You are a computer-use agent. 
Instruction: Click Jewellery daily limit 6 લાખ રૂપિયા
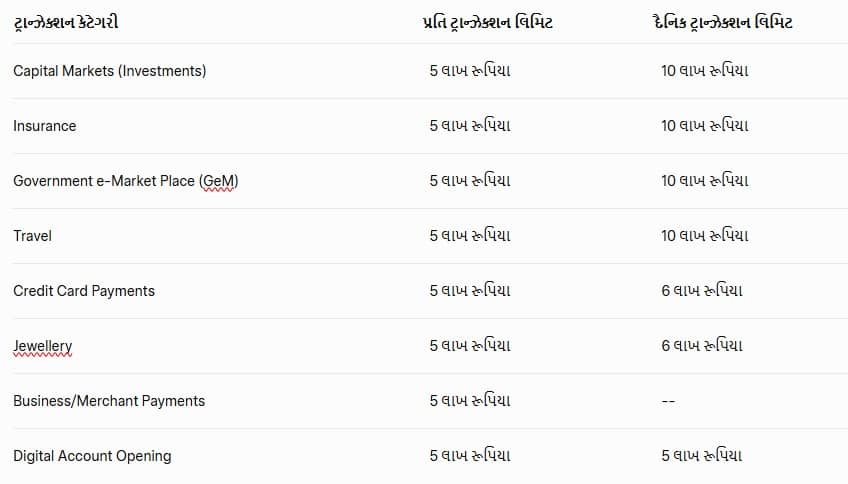tap(702, 346)
